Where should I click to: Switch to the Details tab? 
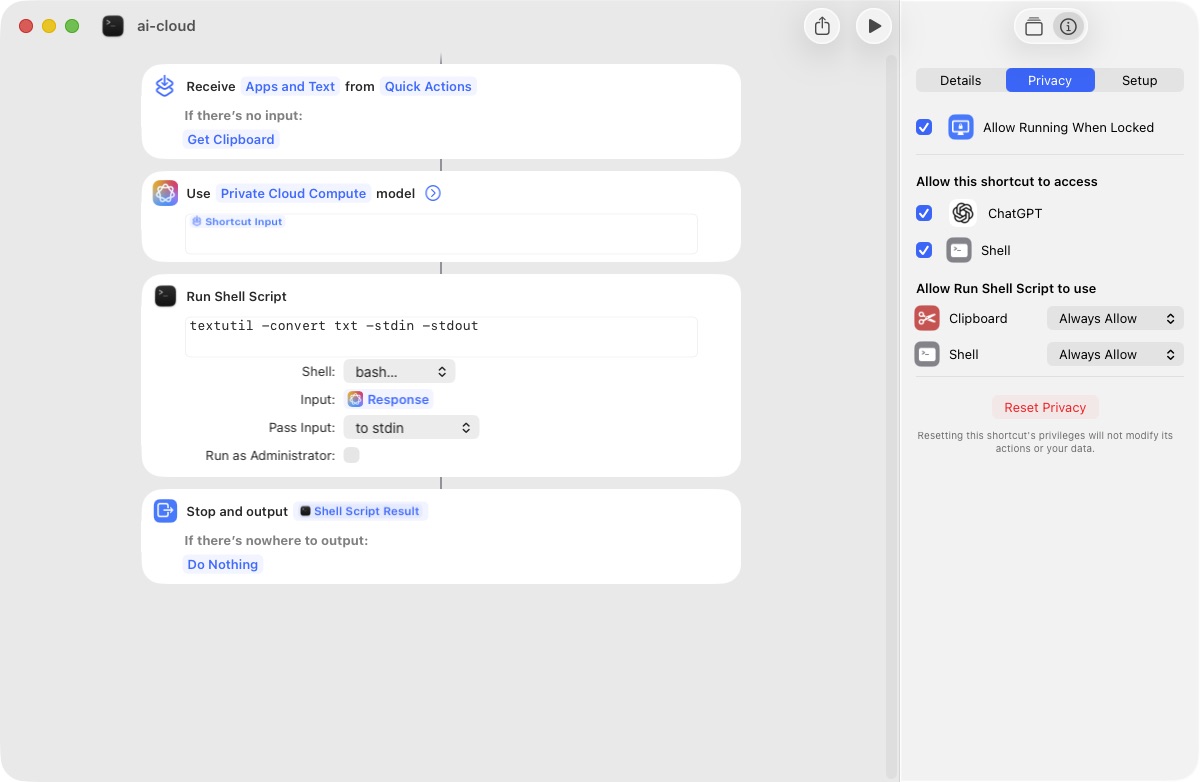click(x=960, y=80)
